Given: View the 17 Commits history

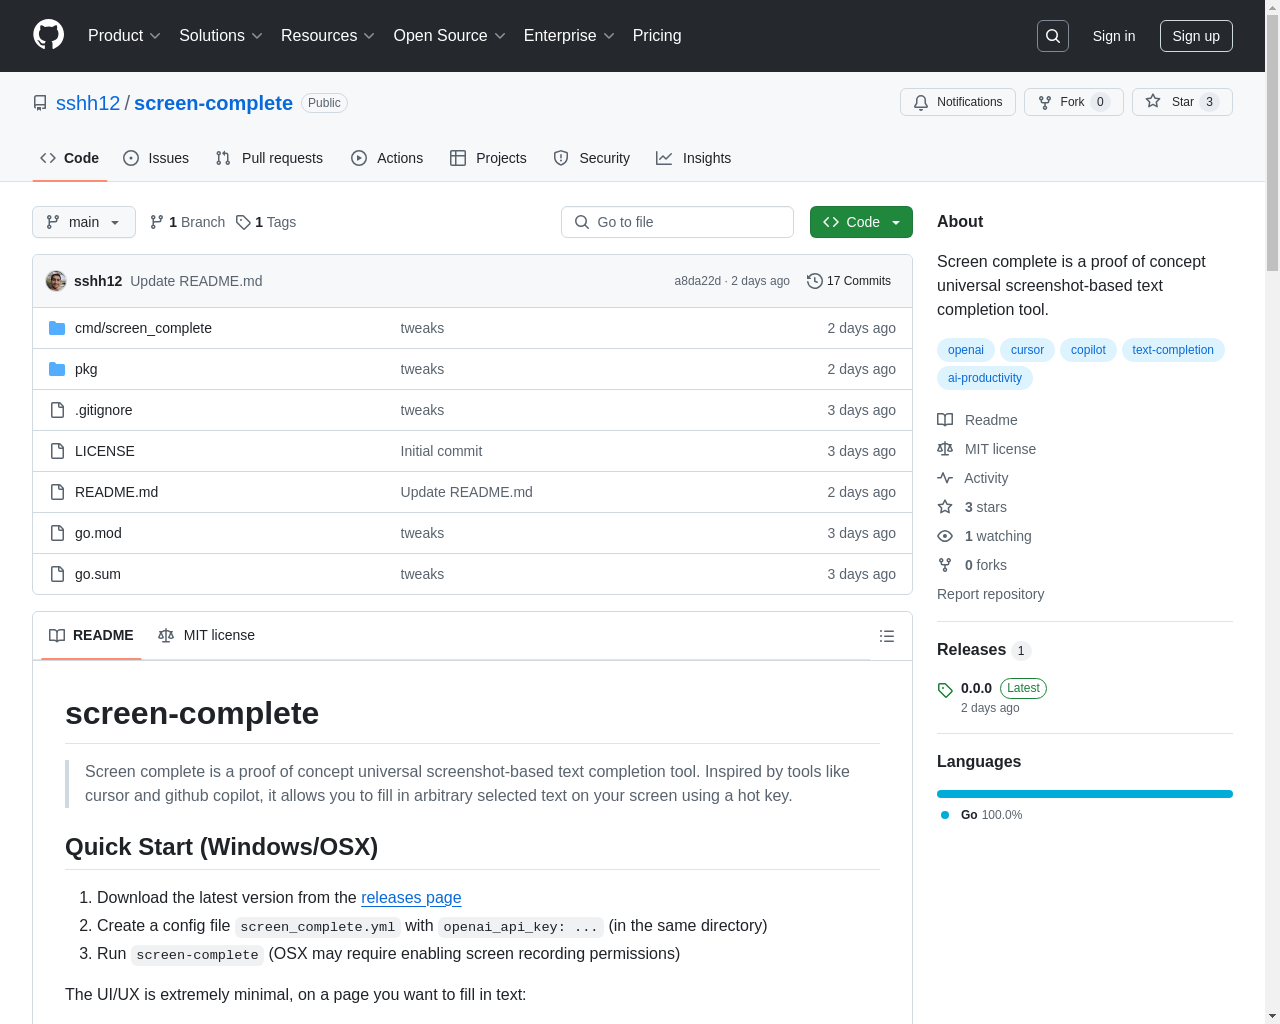Looking at the screenshot, I should point(849,281).
